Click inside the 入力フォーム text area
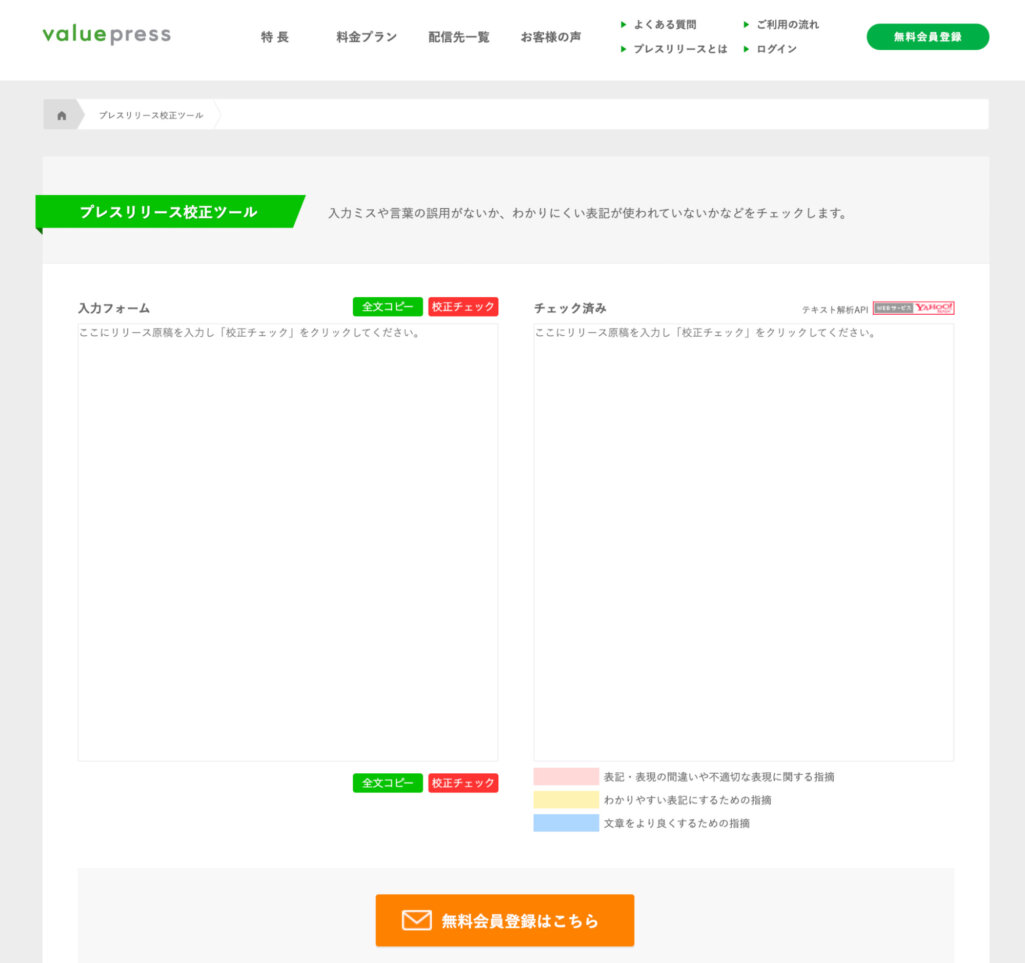 (287, 540)
